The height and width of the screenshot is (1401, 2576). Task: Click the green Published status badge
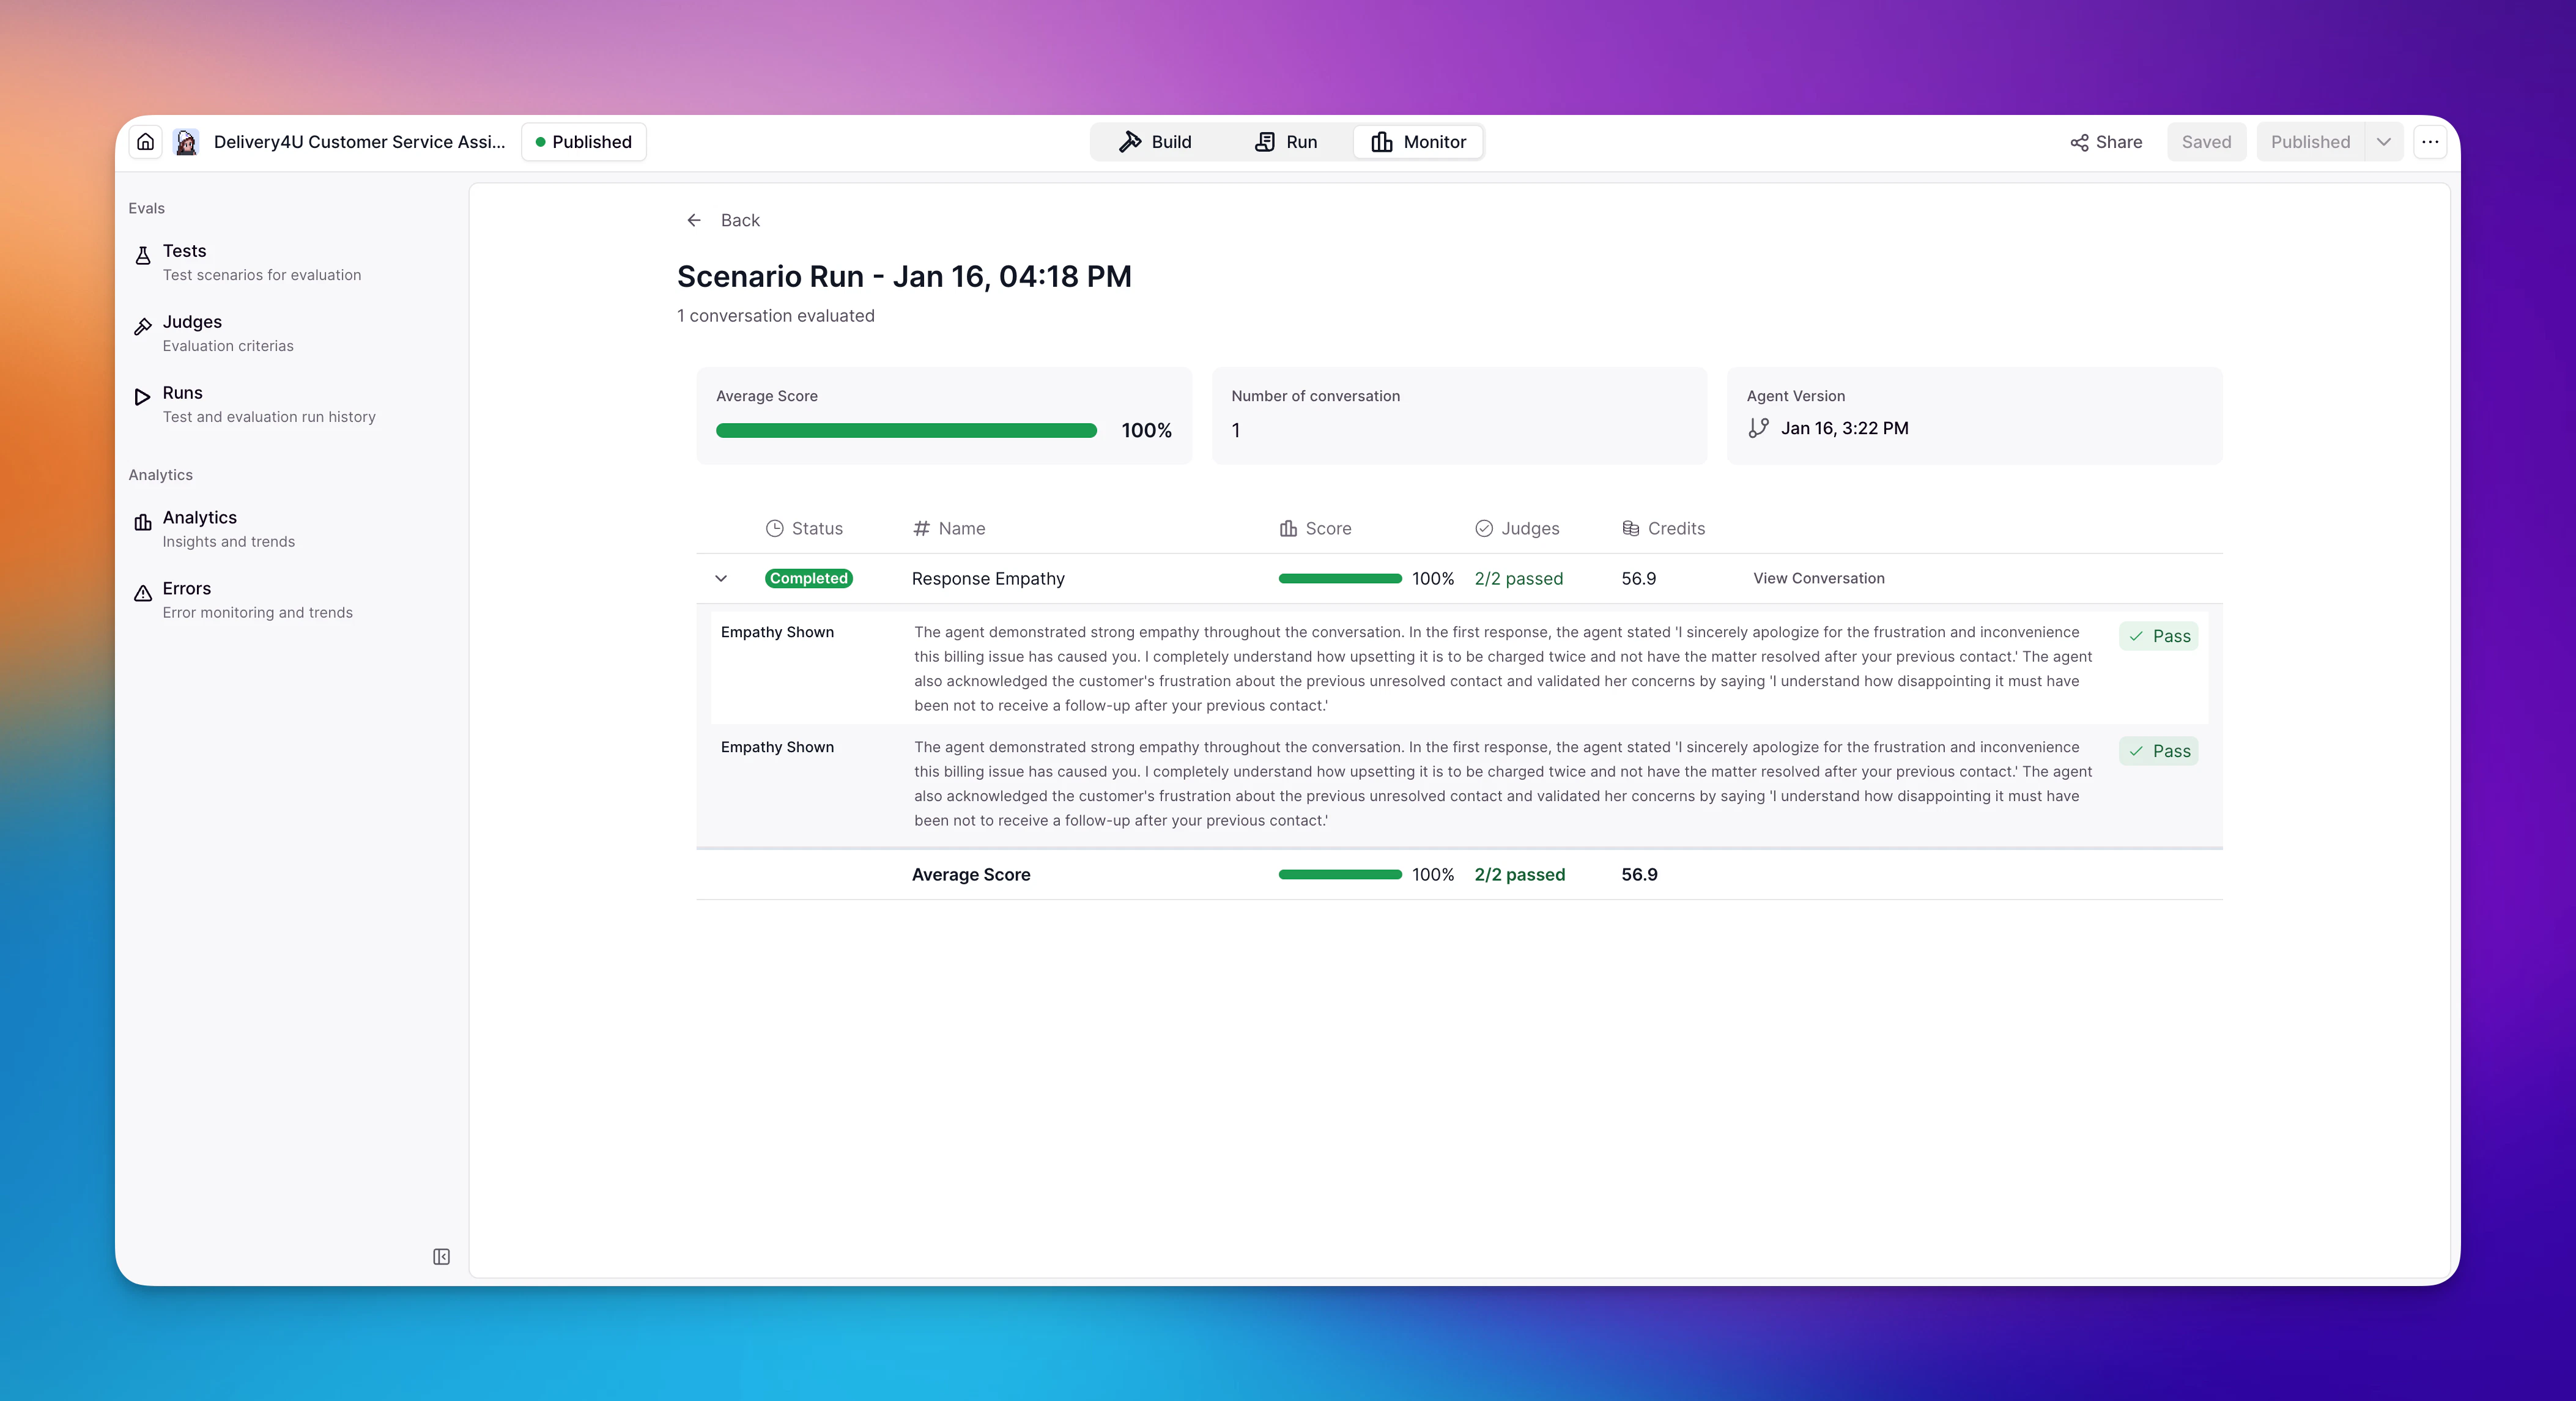(x=584, y=142)
